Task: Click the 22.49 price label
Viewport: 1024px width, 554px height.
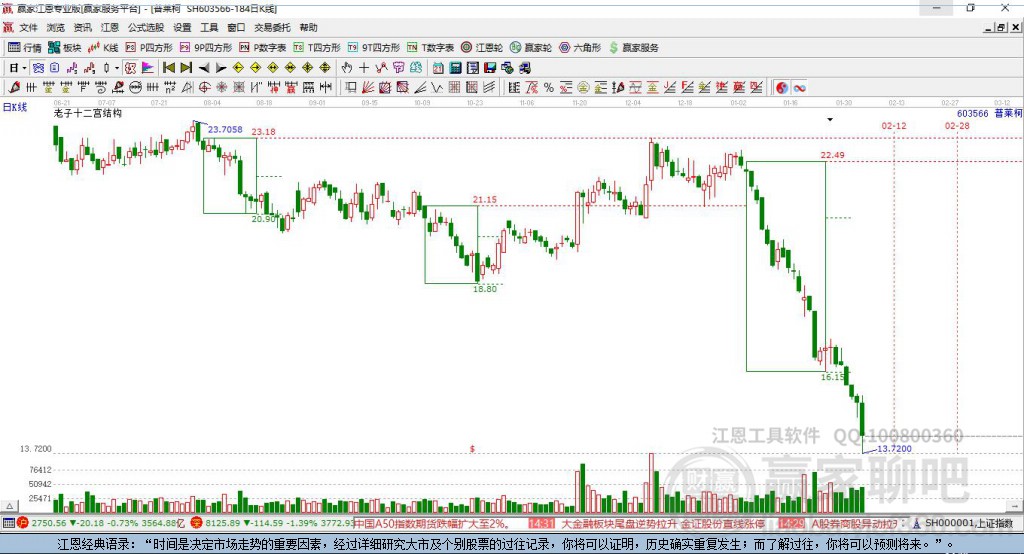Action: [832, 155]
